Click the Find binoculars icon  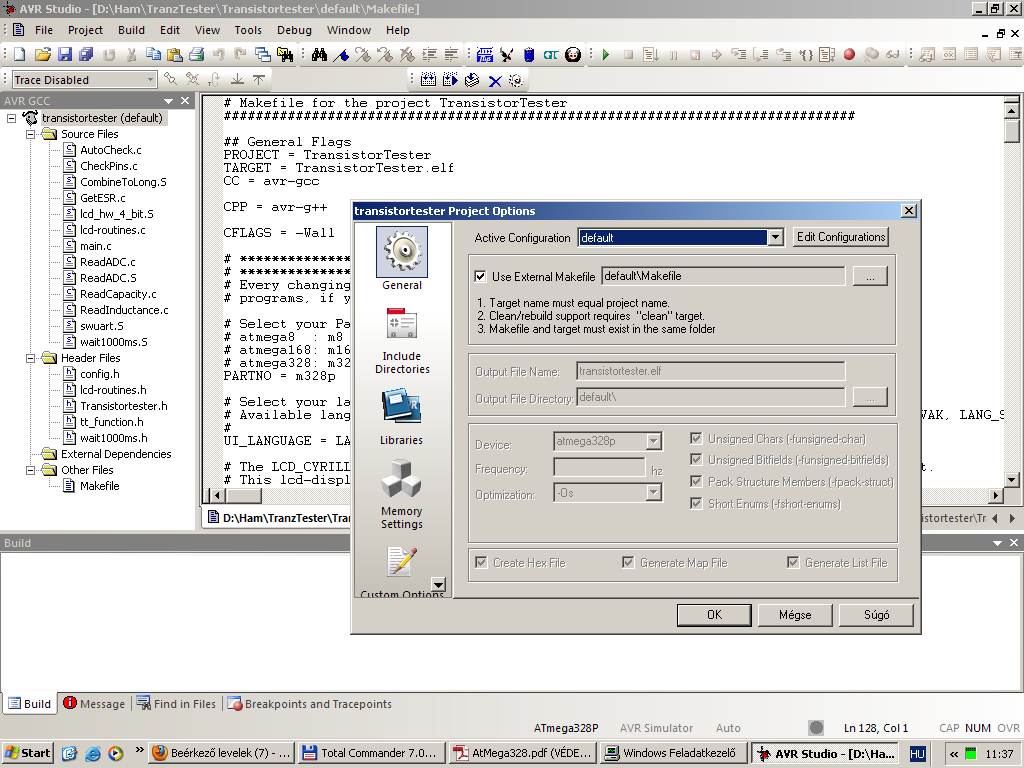click(319, 55)
